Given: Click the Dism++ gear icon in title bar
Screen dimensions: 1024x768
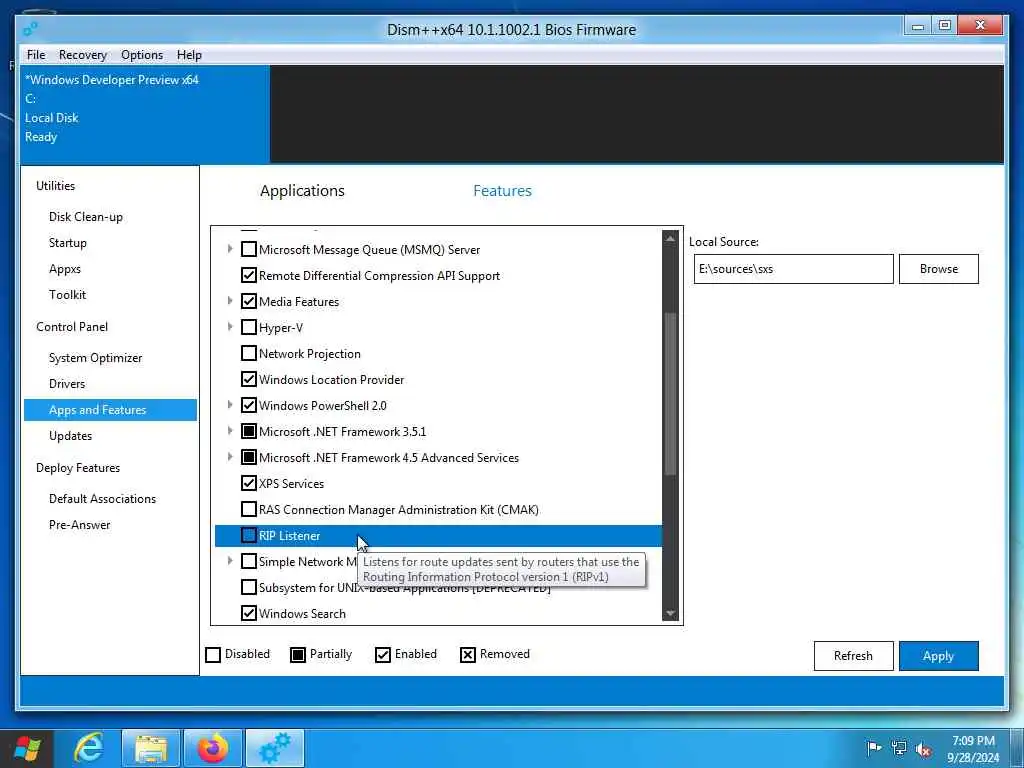Looking at the screenshot, I should point(30,29).
